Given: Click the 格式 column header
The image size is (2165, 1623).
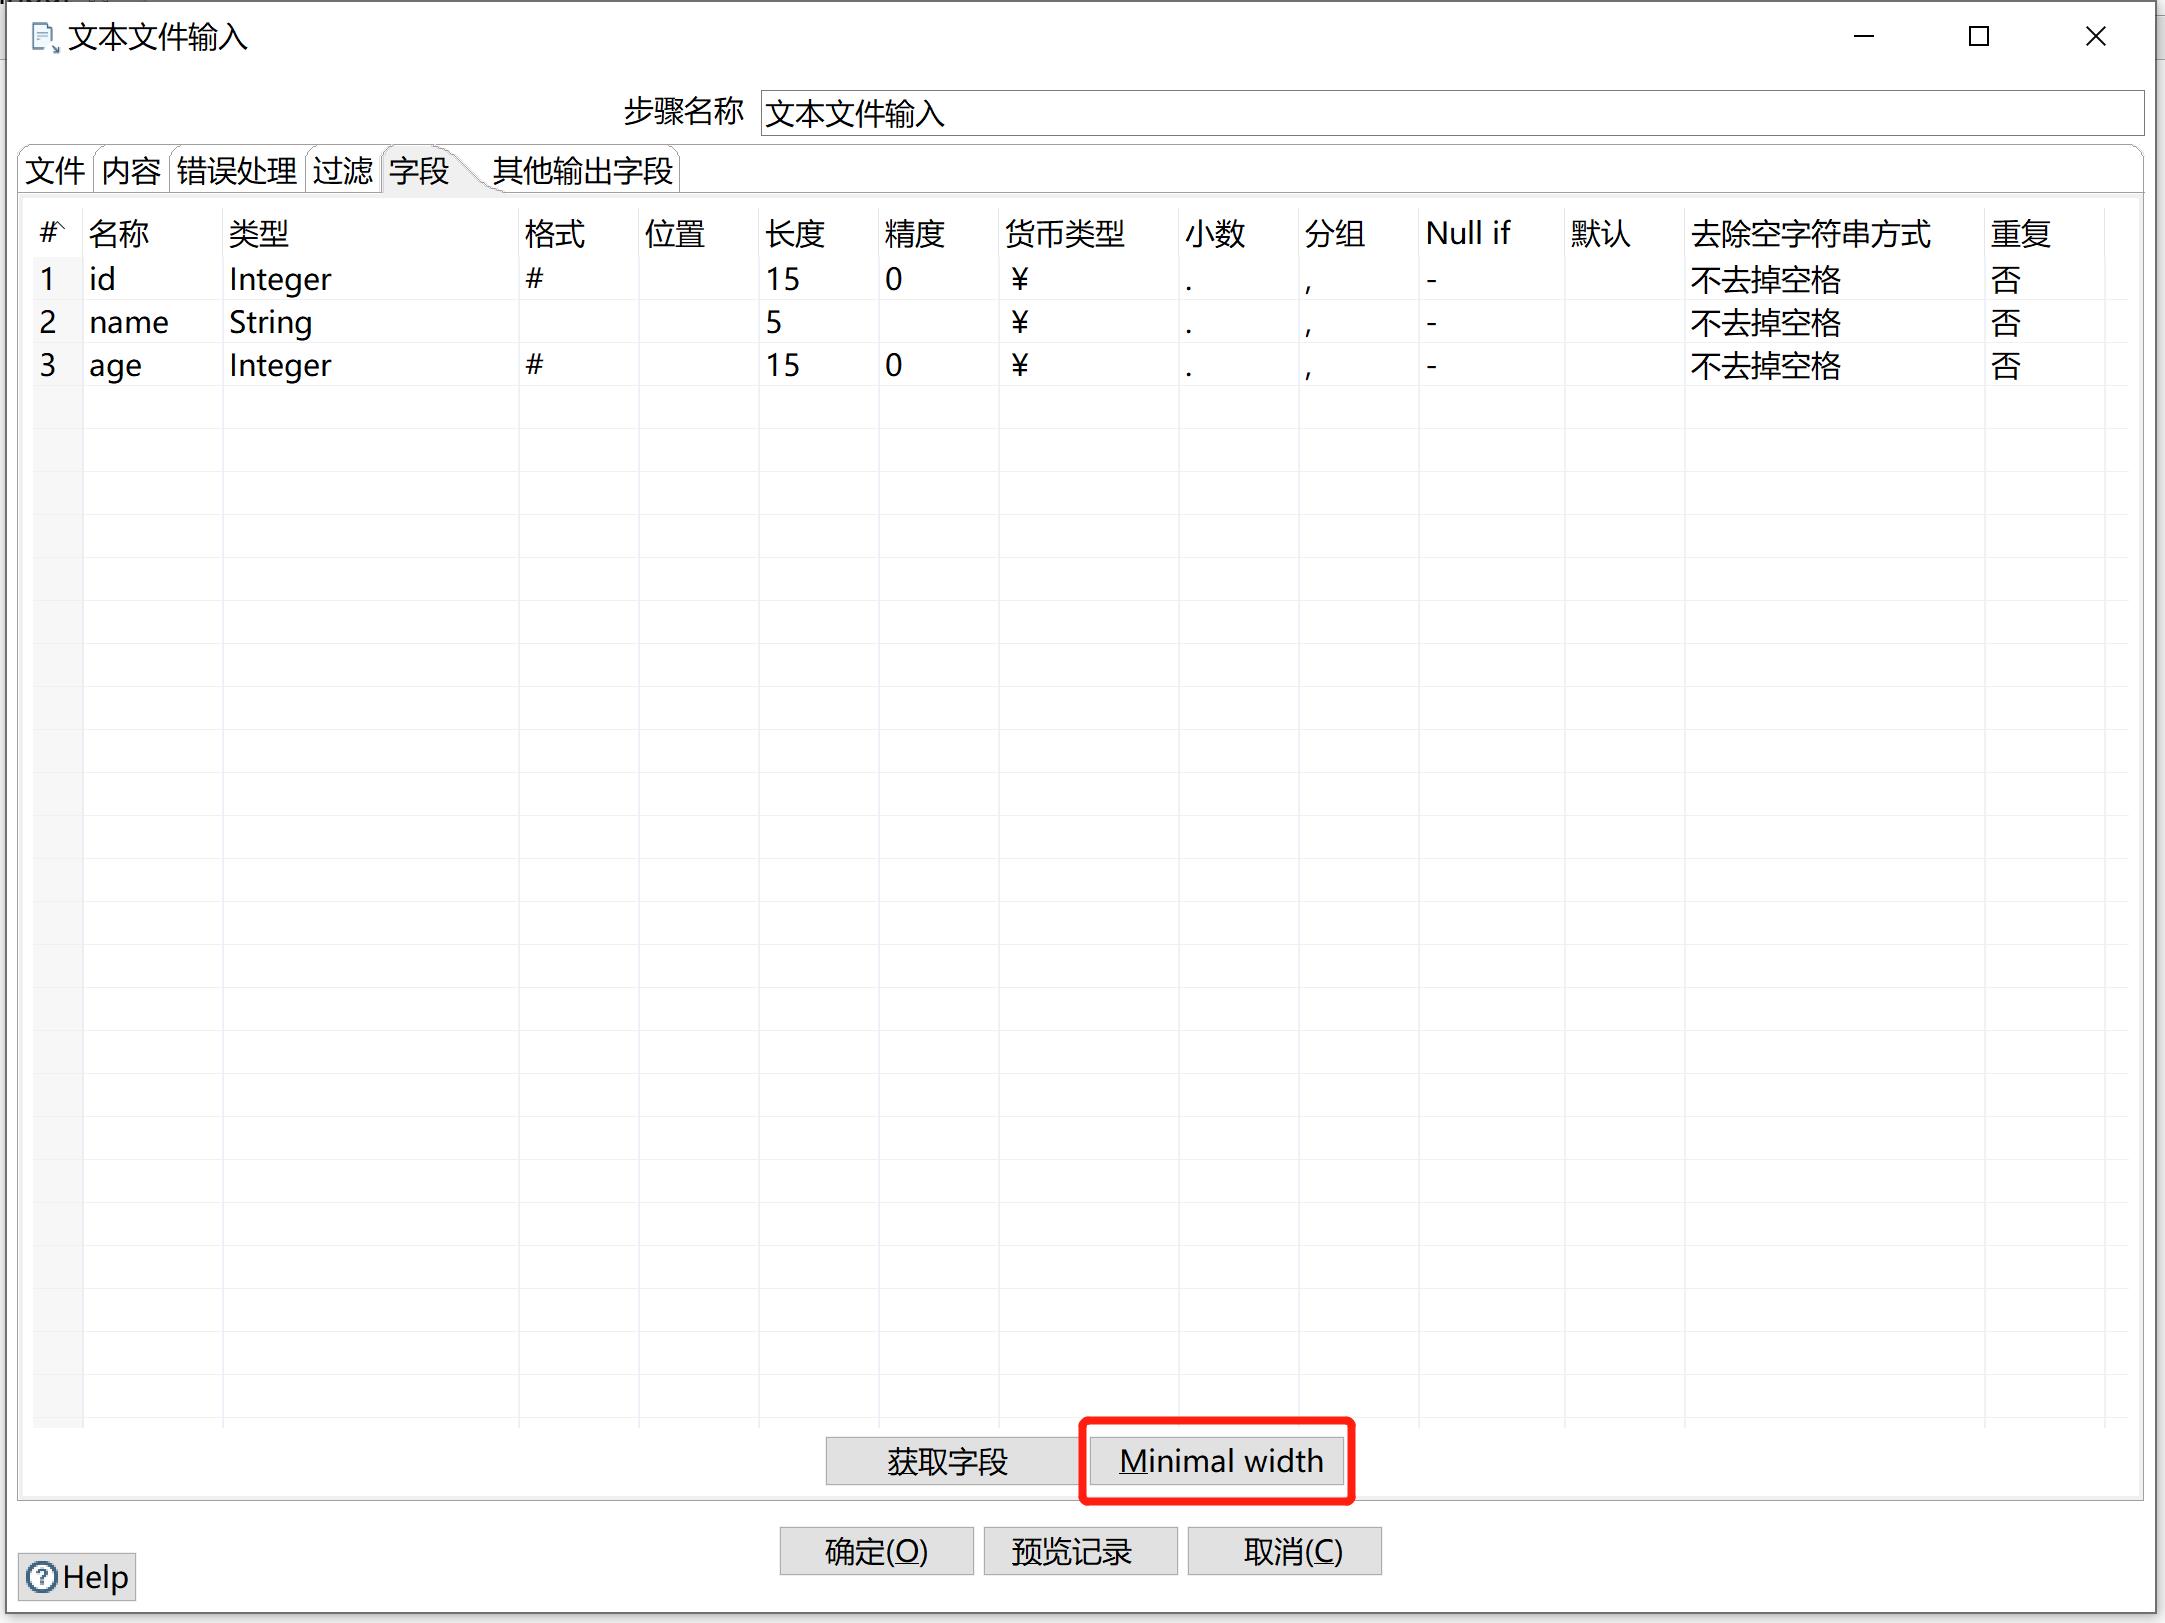Looking at the screenshot, I should (579, 233).
